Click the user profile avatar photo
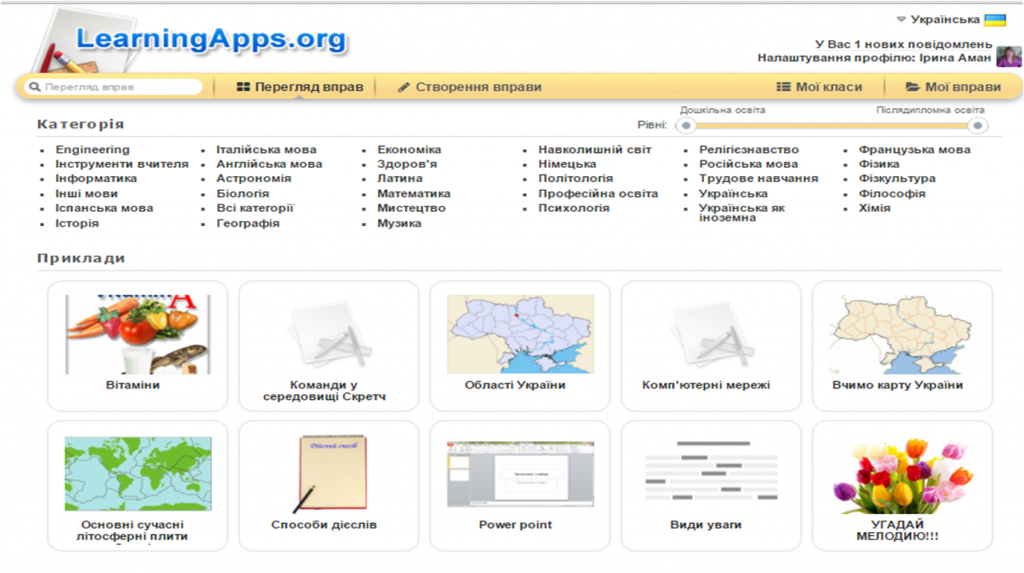1024x573 pixels. [x=1008, y=56]
